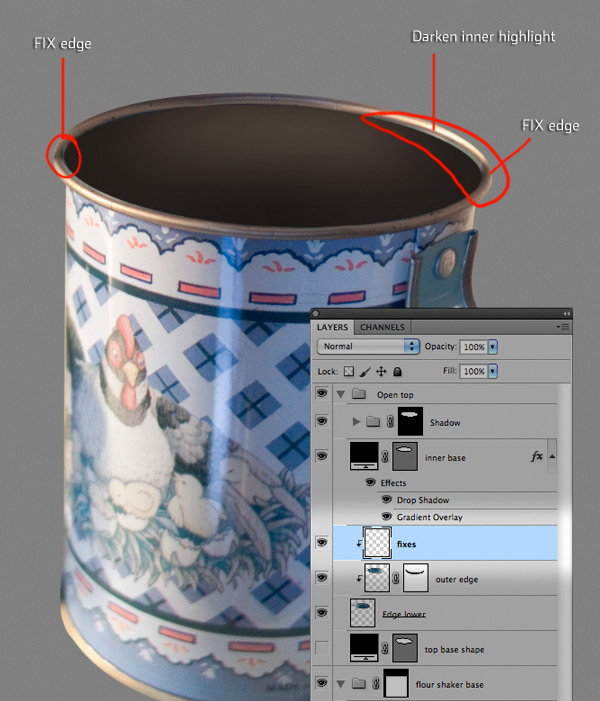Viewport: 600px width, 701px height.
Task: Select the inner base vector mask thumbnail
Action: 405,456
